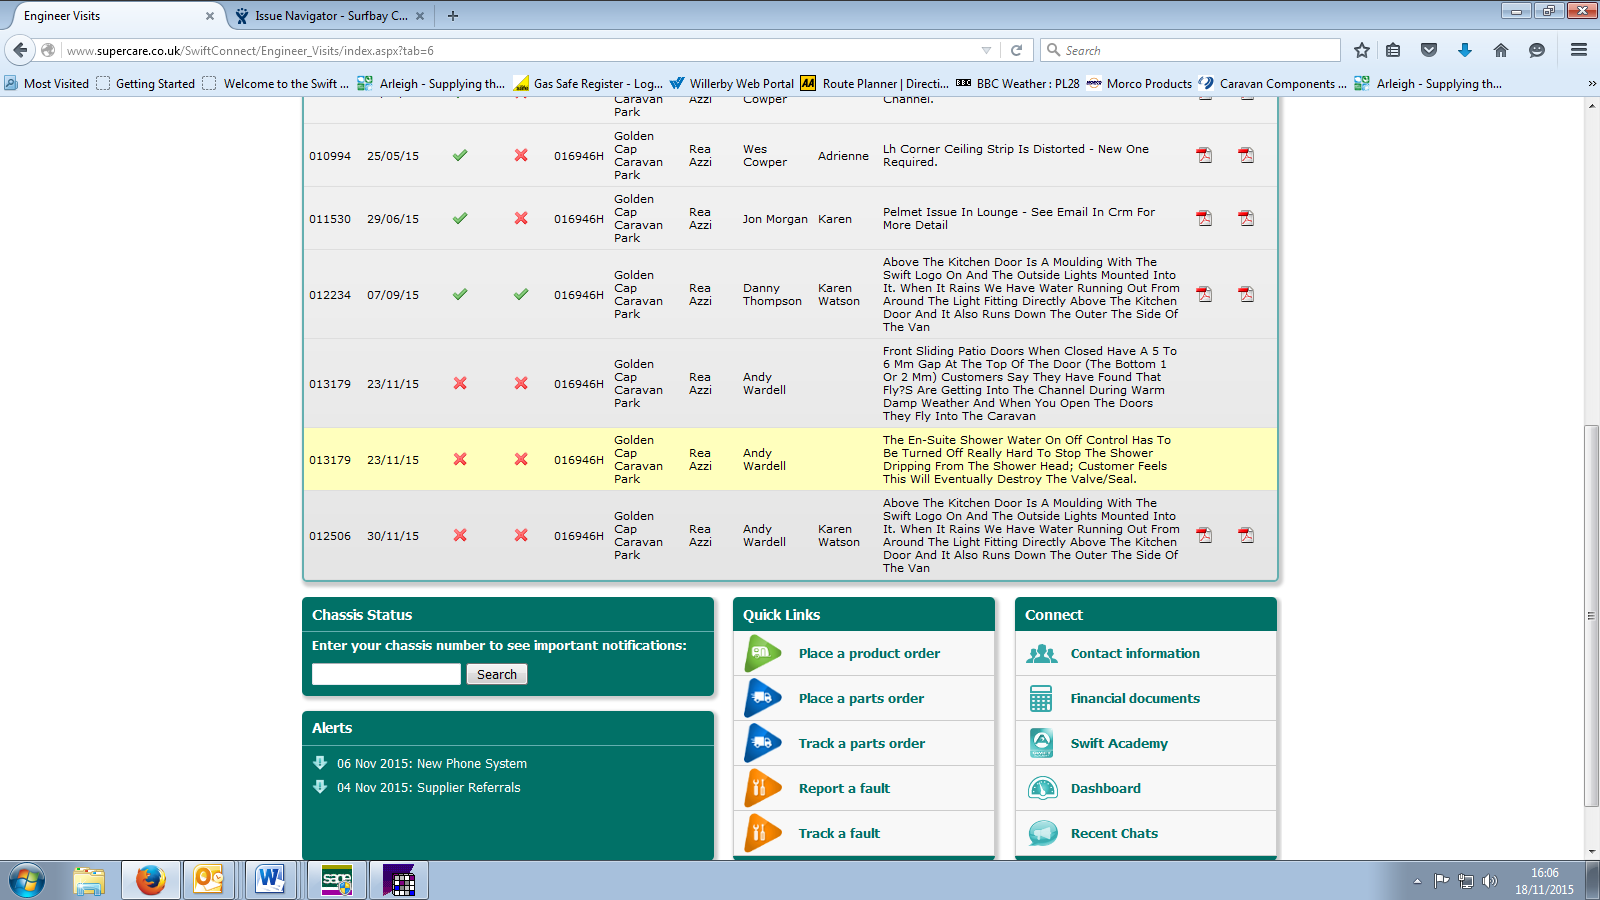1600x900 pixels.
Task: Click visit number 012234 in the table
Action: pos(330,295)
